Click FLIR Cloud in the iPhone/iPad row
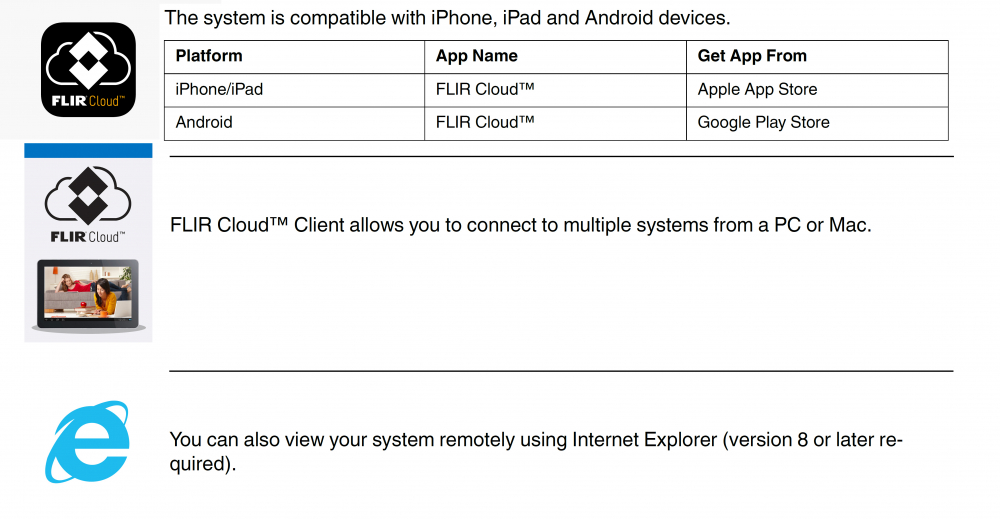1000x519 pixels. [x=485, y=89]
